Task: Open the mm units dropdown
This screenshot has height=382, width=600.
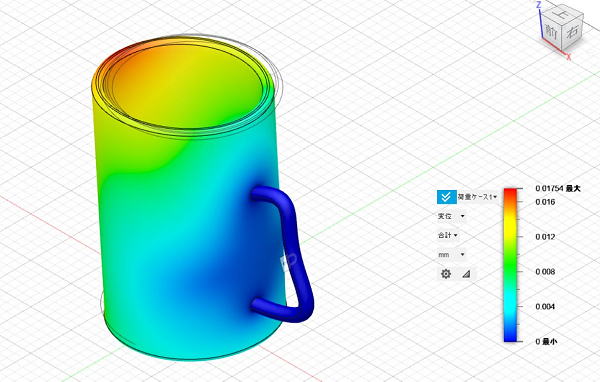Action: [x=451, y=255]
